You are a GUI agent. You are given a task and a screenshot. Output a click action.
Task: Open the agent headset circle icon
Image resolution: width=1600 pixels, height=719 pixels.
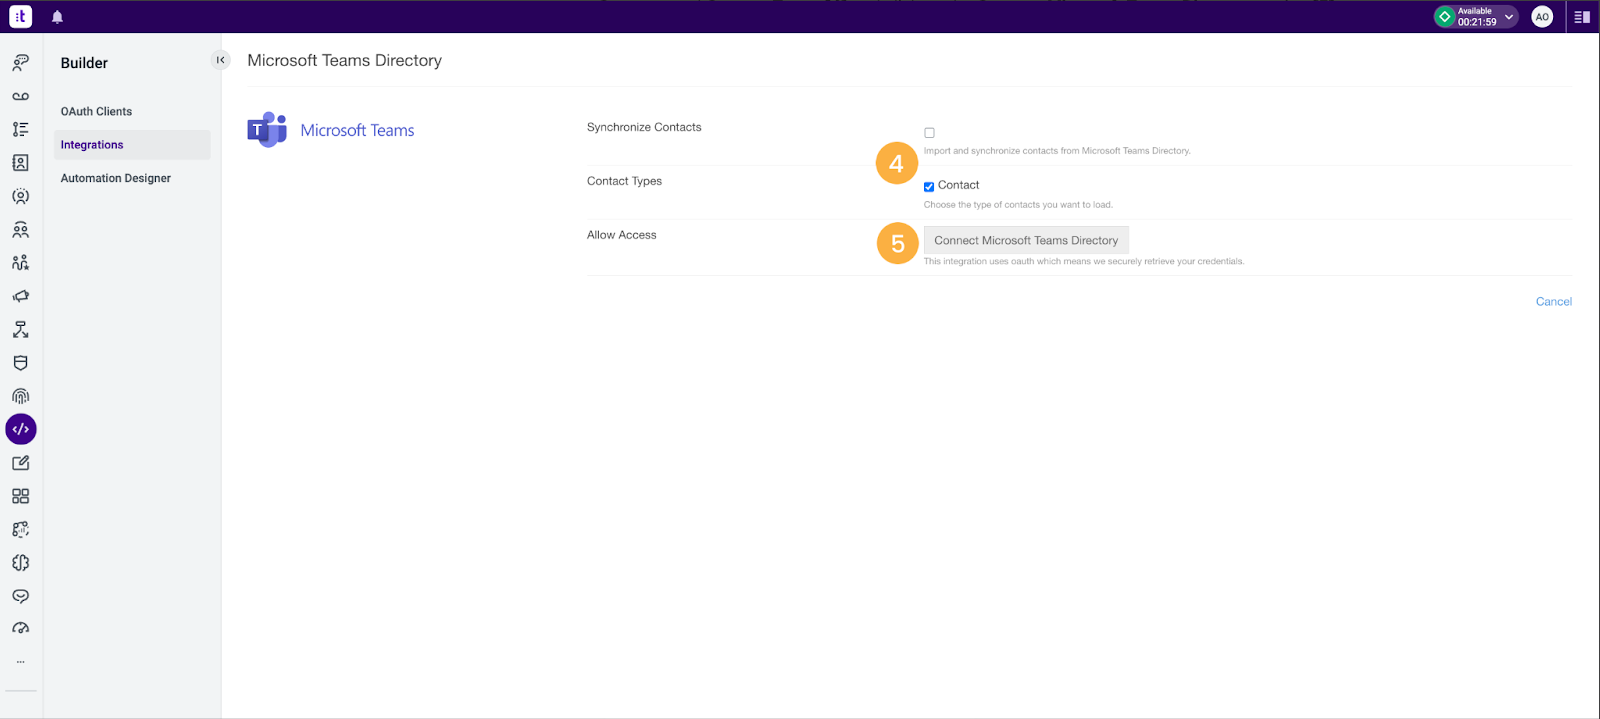(20, 196)
